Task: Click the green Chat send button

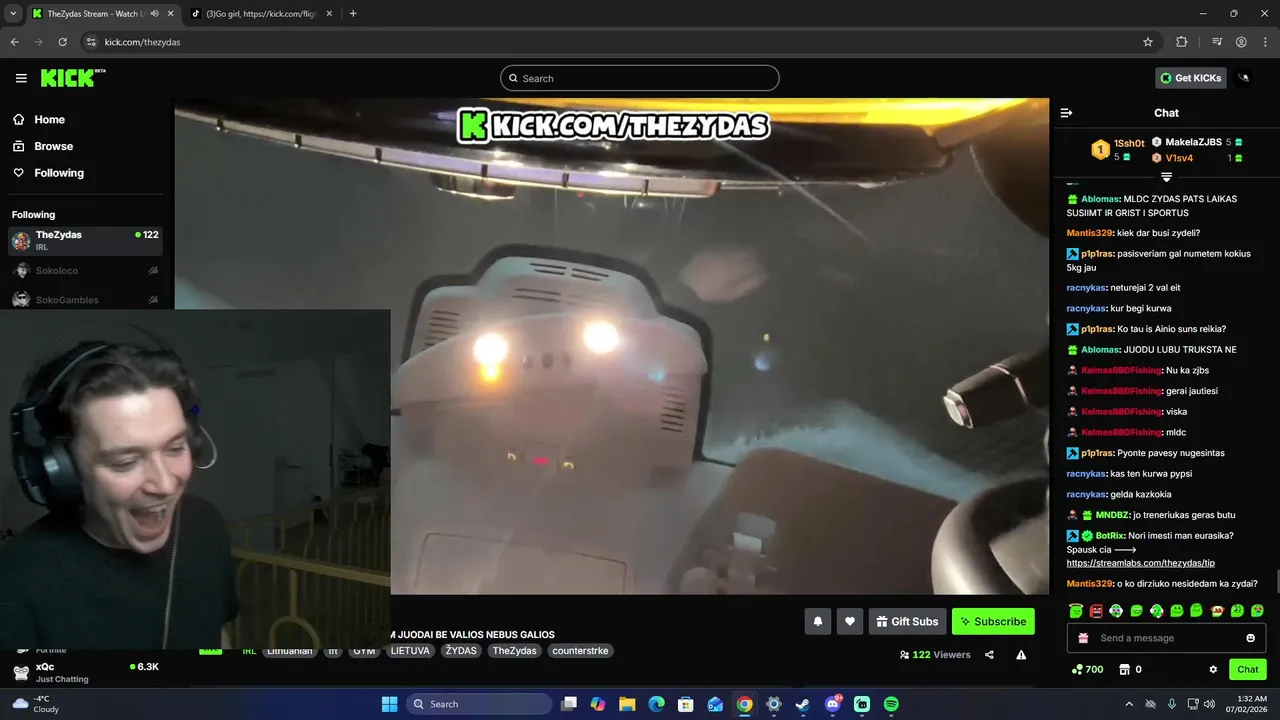Action: [1248, 669]
